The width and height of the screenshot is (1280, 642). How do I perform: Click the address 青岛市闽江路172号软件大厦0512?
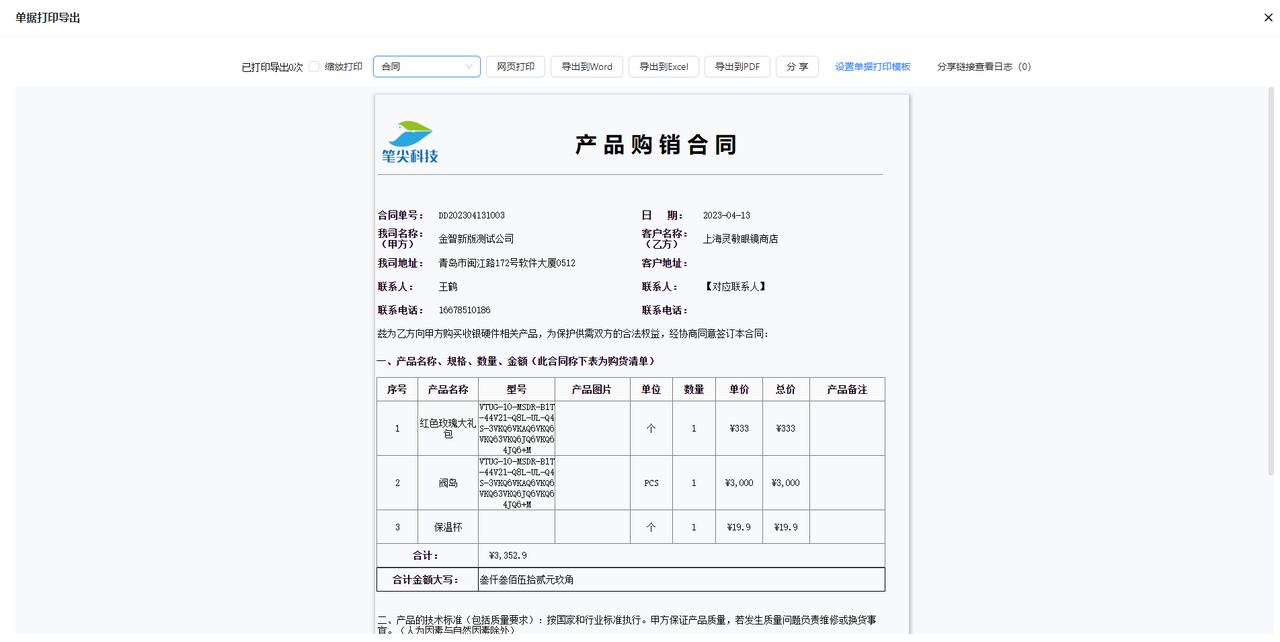pyautogui.click(x=507, y=263)
